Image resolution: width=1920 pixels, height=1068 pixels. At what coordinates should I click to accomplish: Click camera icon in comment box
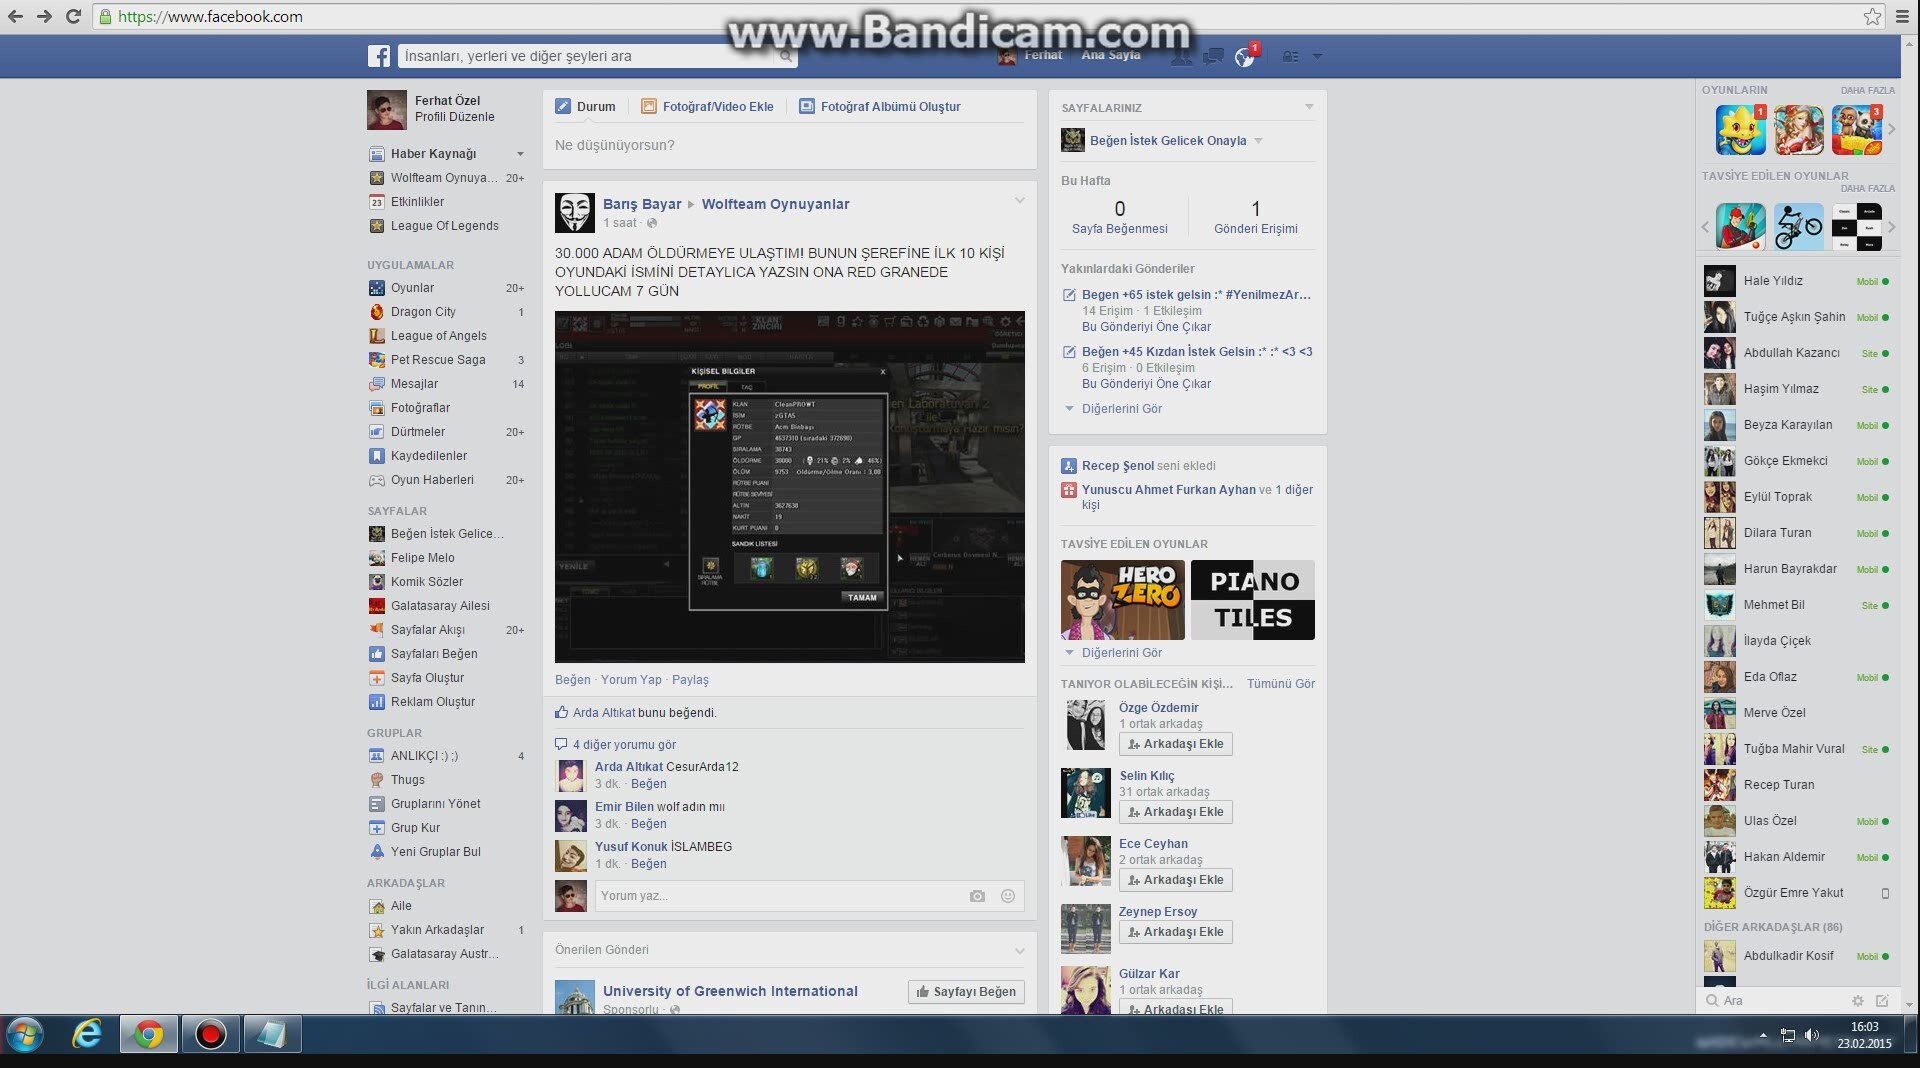(x=977, y=896)
